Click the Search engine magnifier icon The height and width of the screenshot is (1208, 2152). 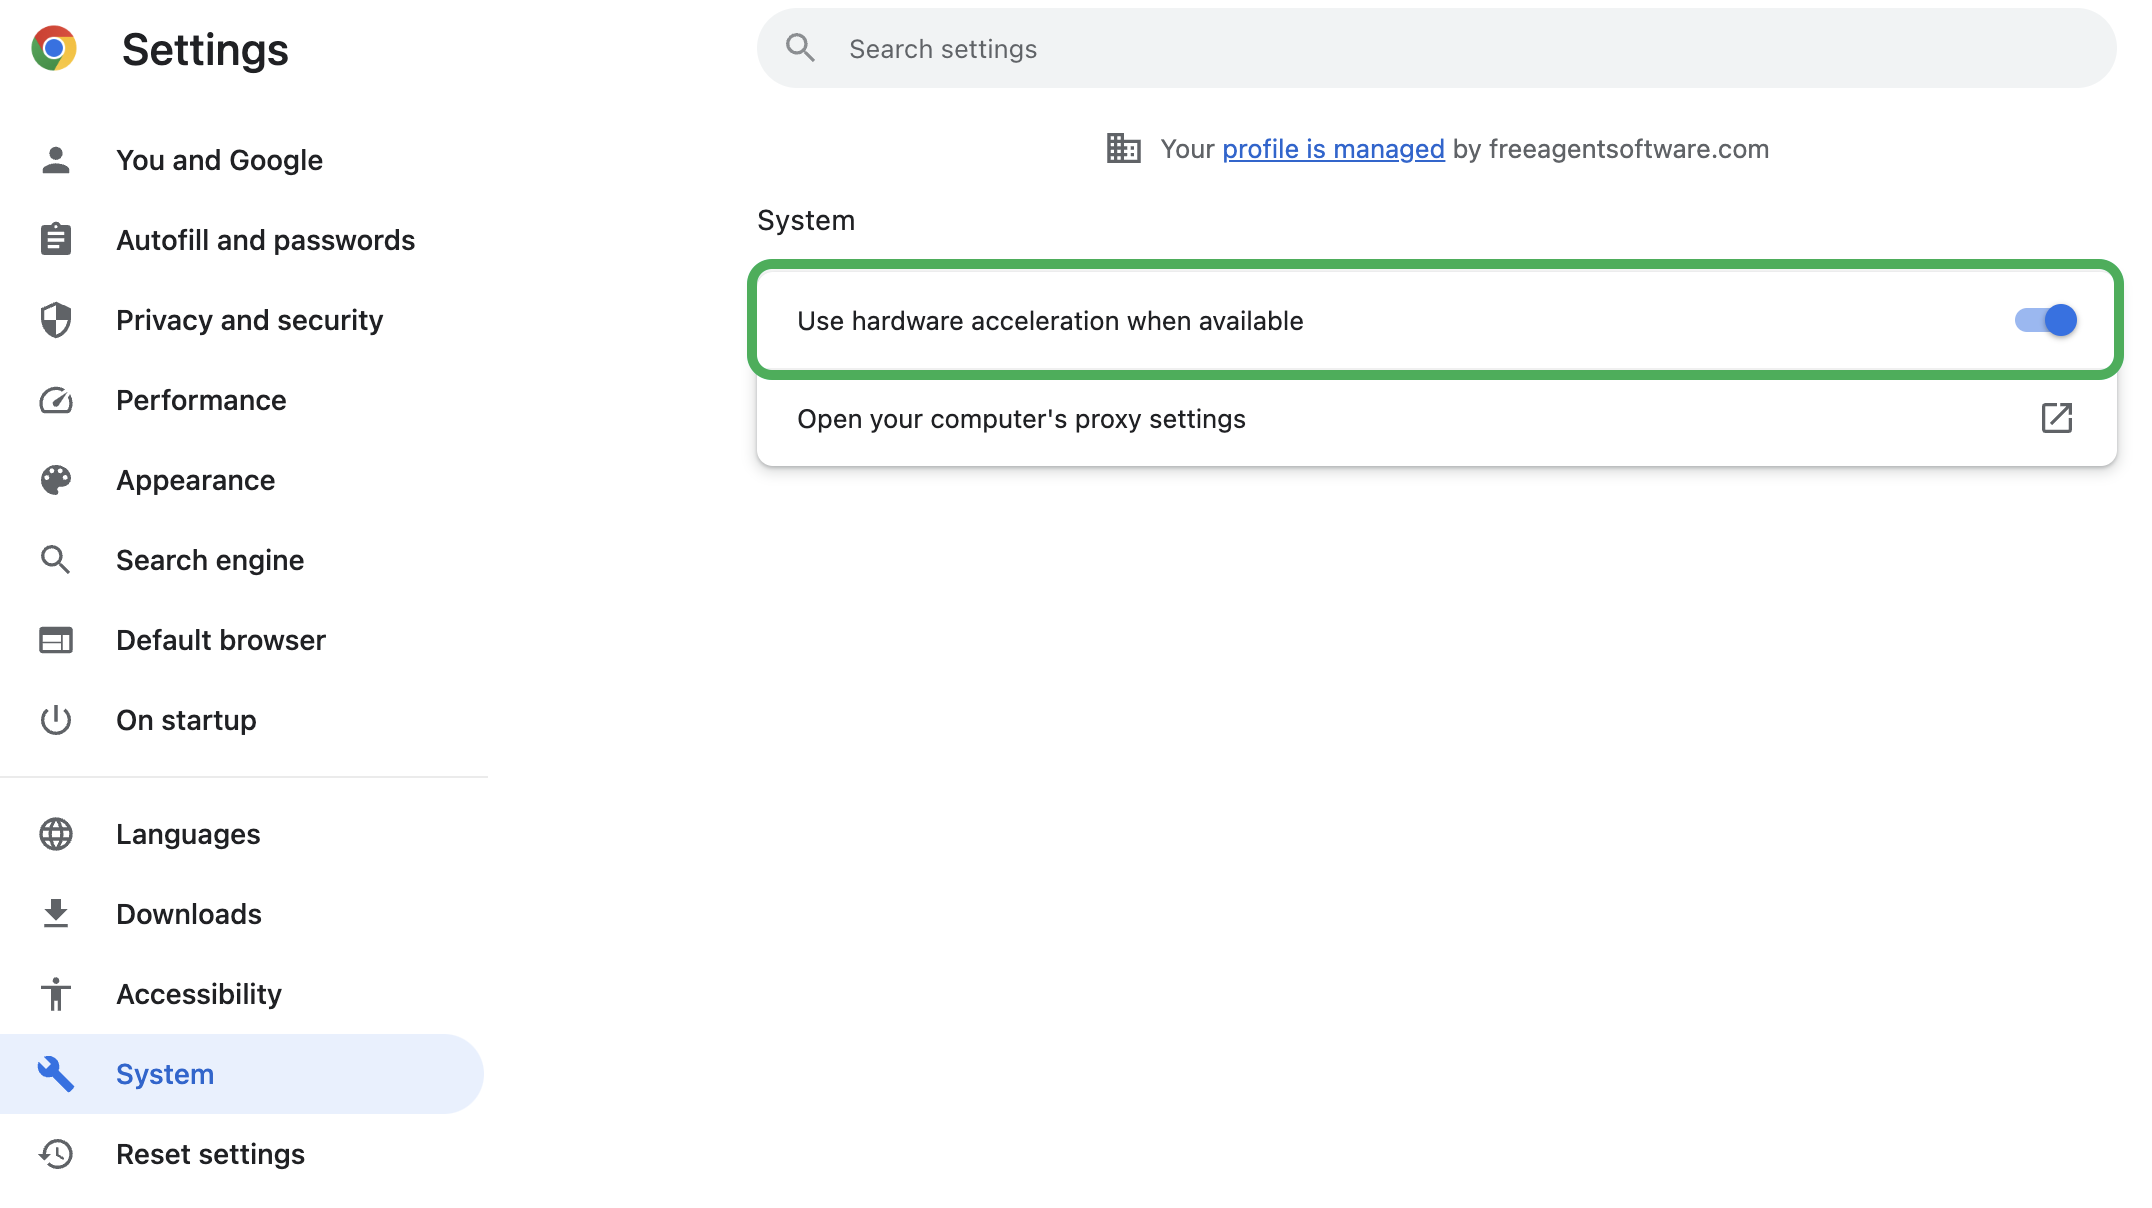click(x=56, y=560)
